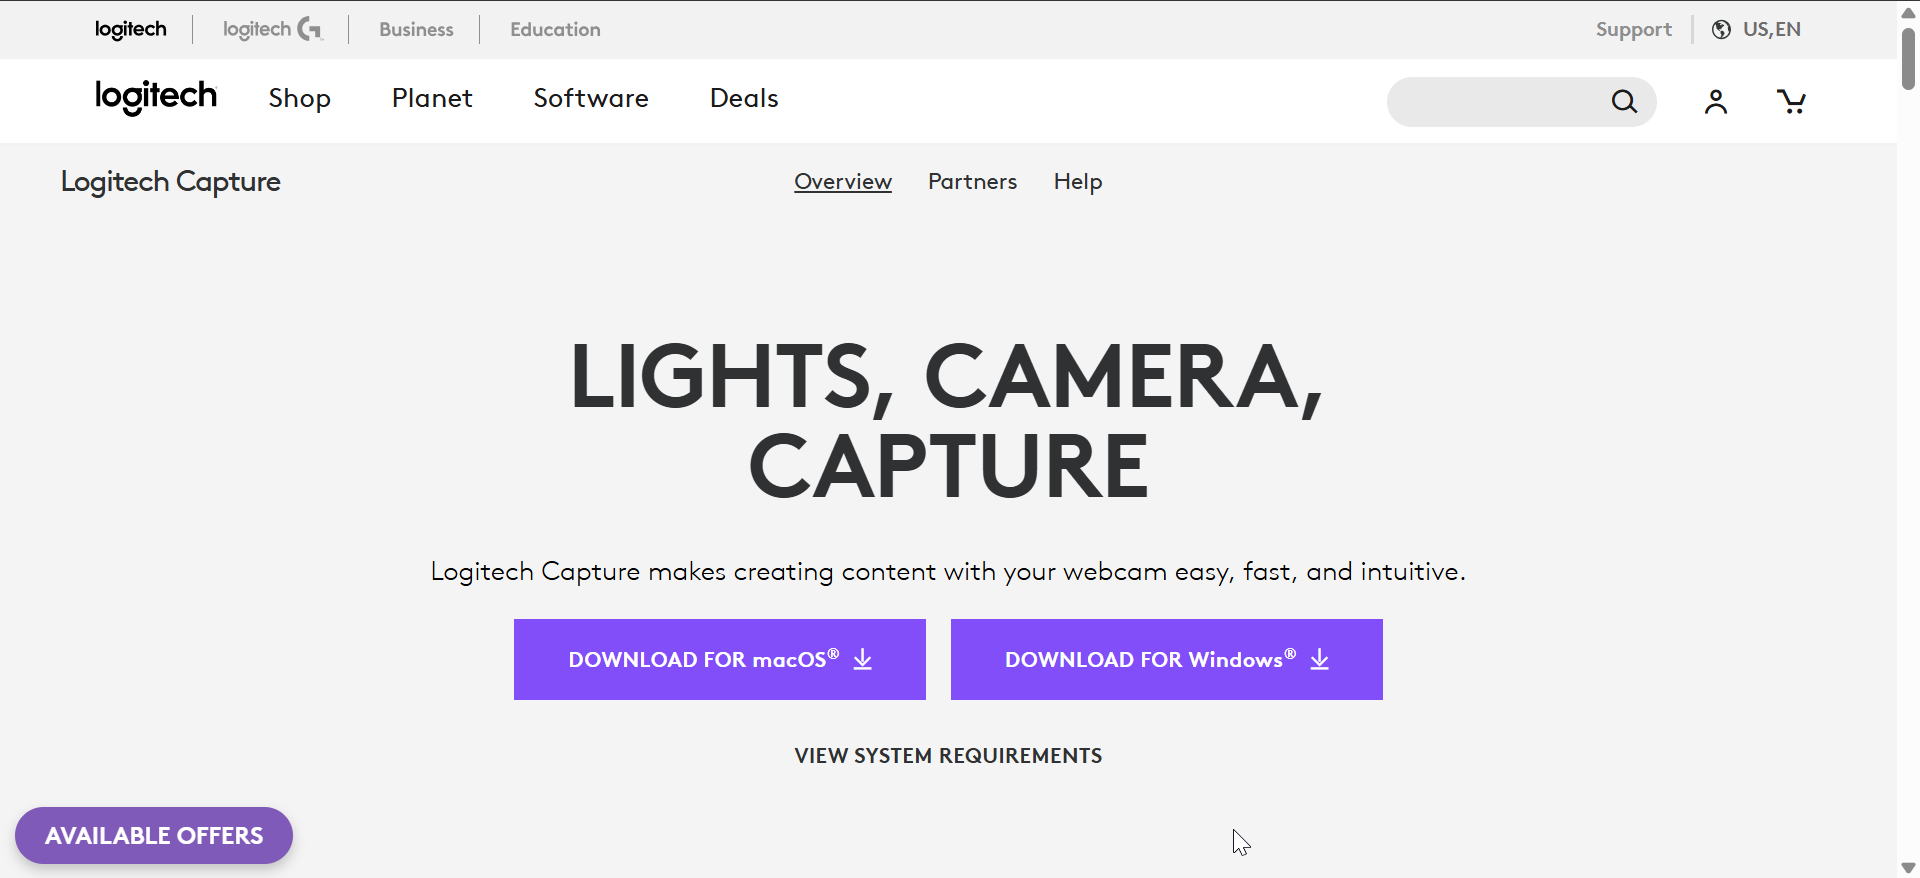Open the main logitech home logo
The height and width of the screenshot is (878, 1920).
tap(156, 97)
